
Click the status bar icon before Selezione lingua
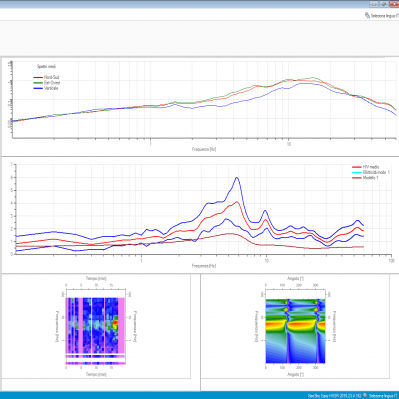[x=365, y=395]
